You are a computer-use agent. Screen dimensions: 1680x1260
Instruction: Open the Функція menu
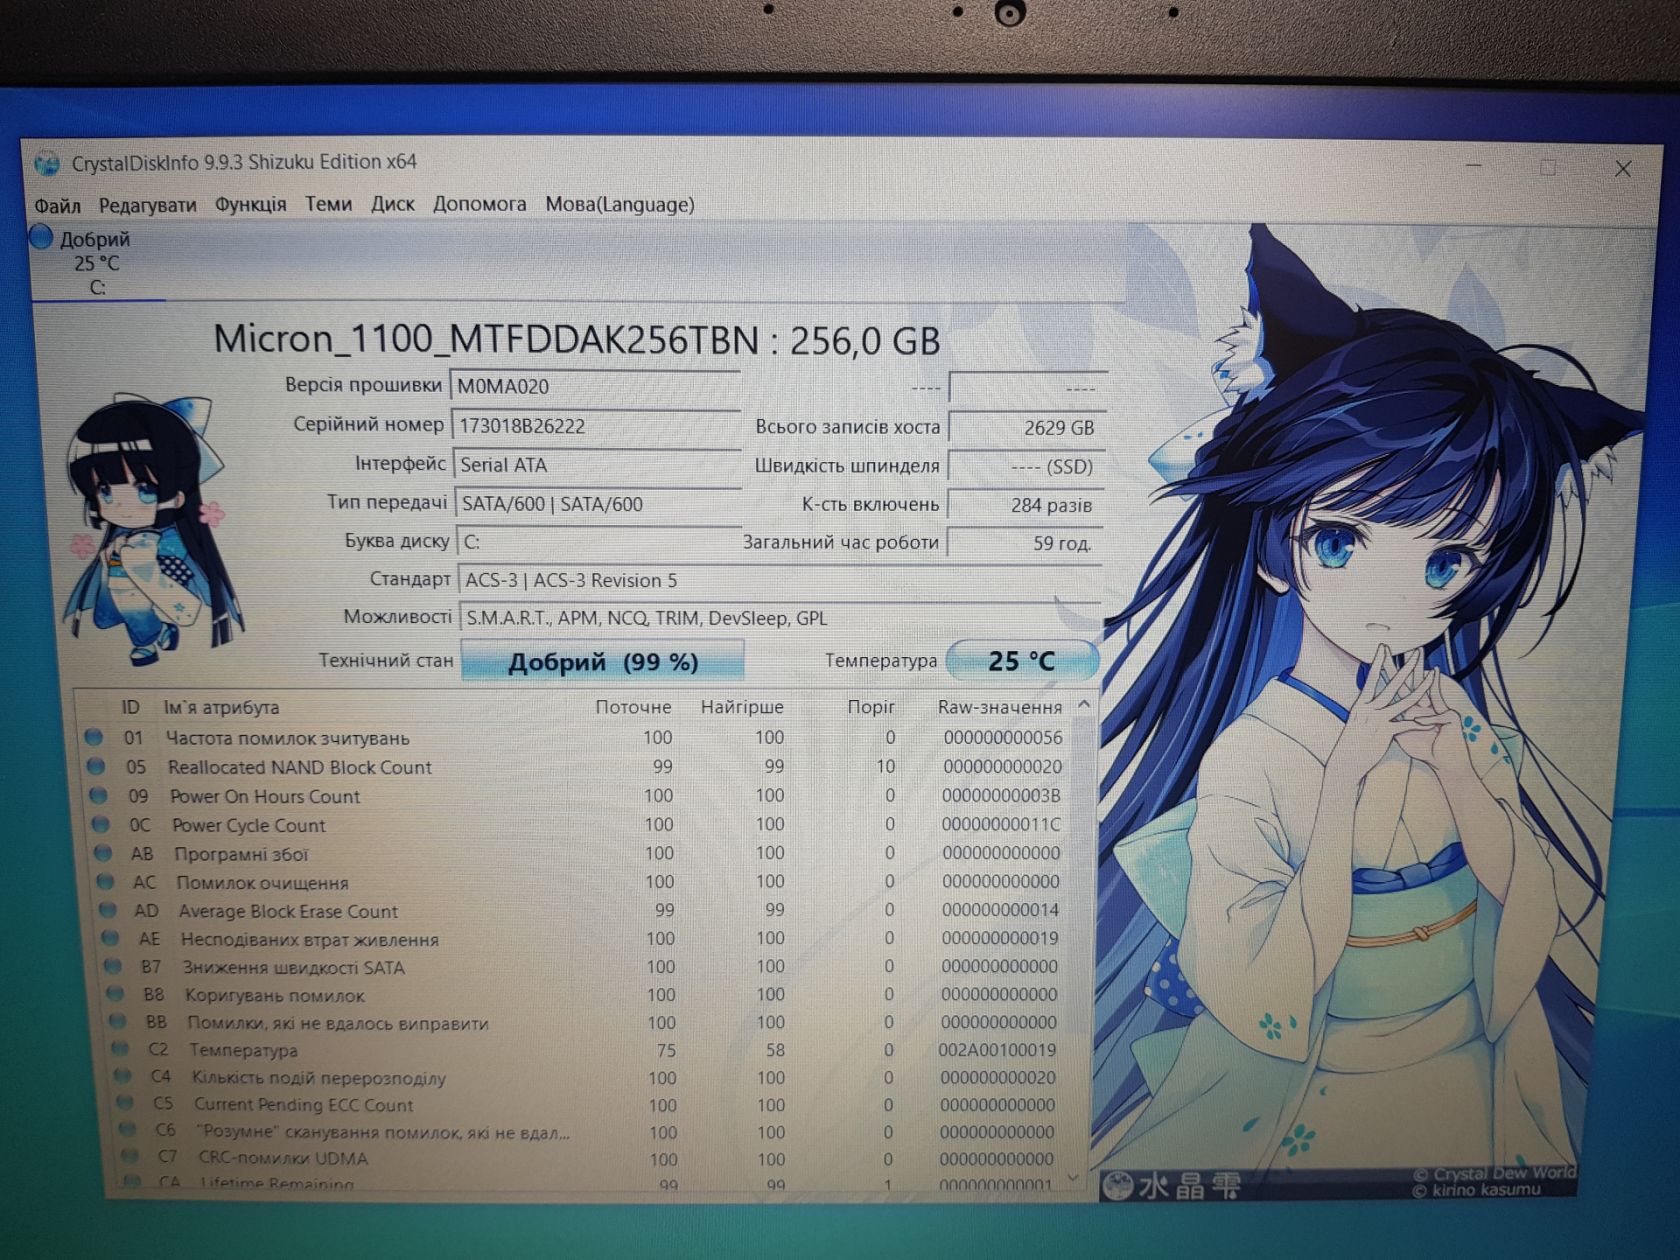[250, 205]
